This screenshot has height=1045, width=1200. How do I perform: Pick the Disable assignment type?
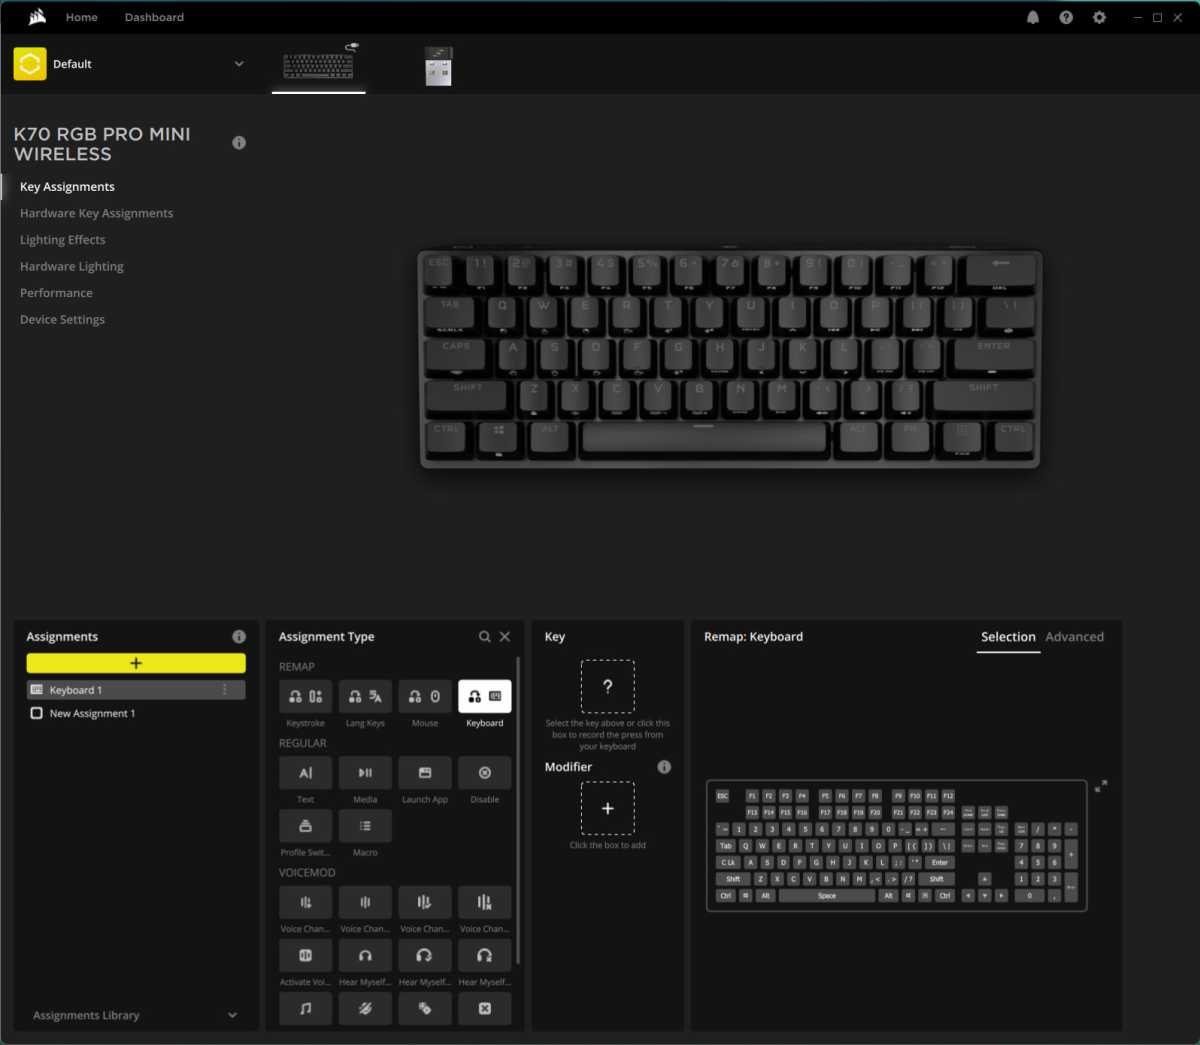[x=485, y=773]
